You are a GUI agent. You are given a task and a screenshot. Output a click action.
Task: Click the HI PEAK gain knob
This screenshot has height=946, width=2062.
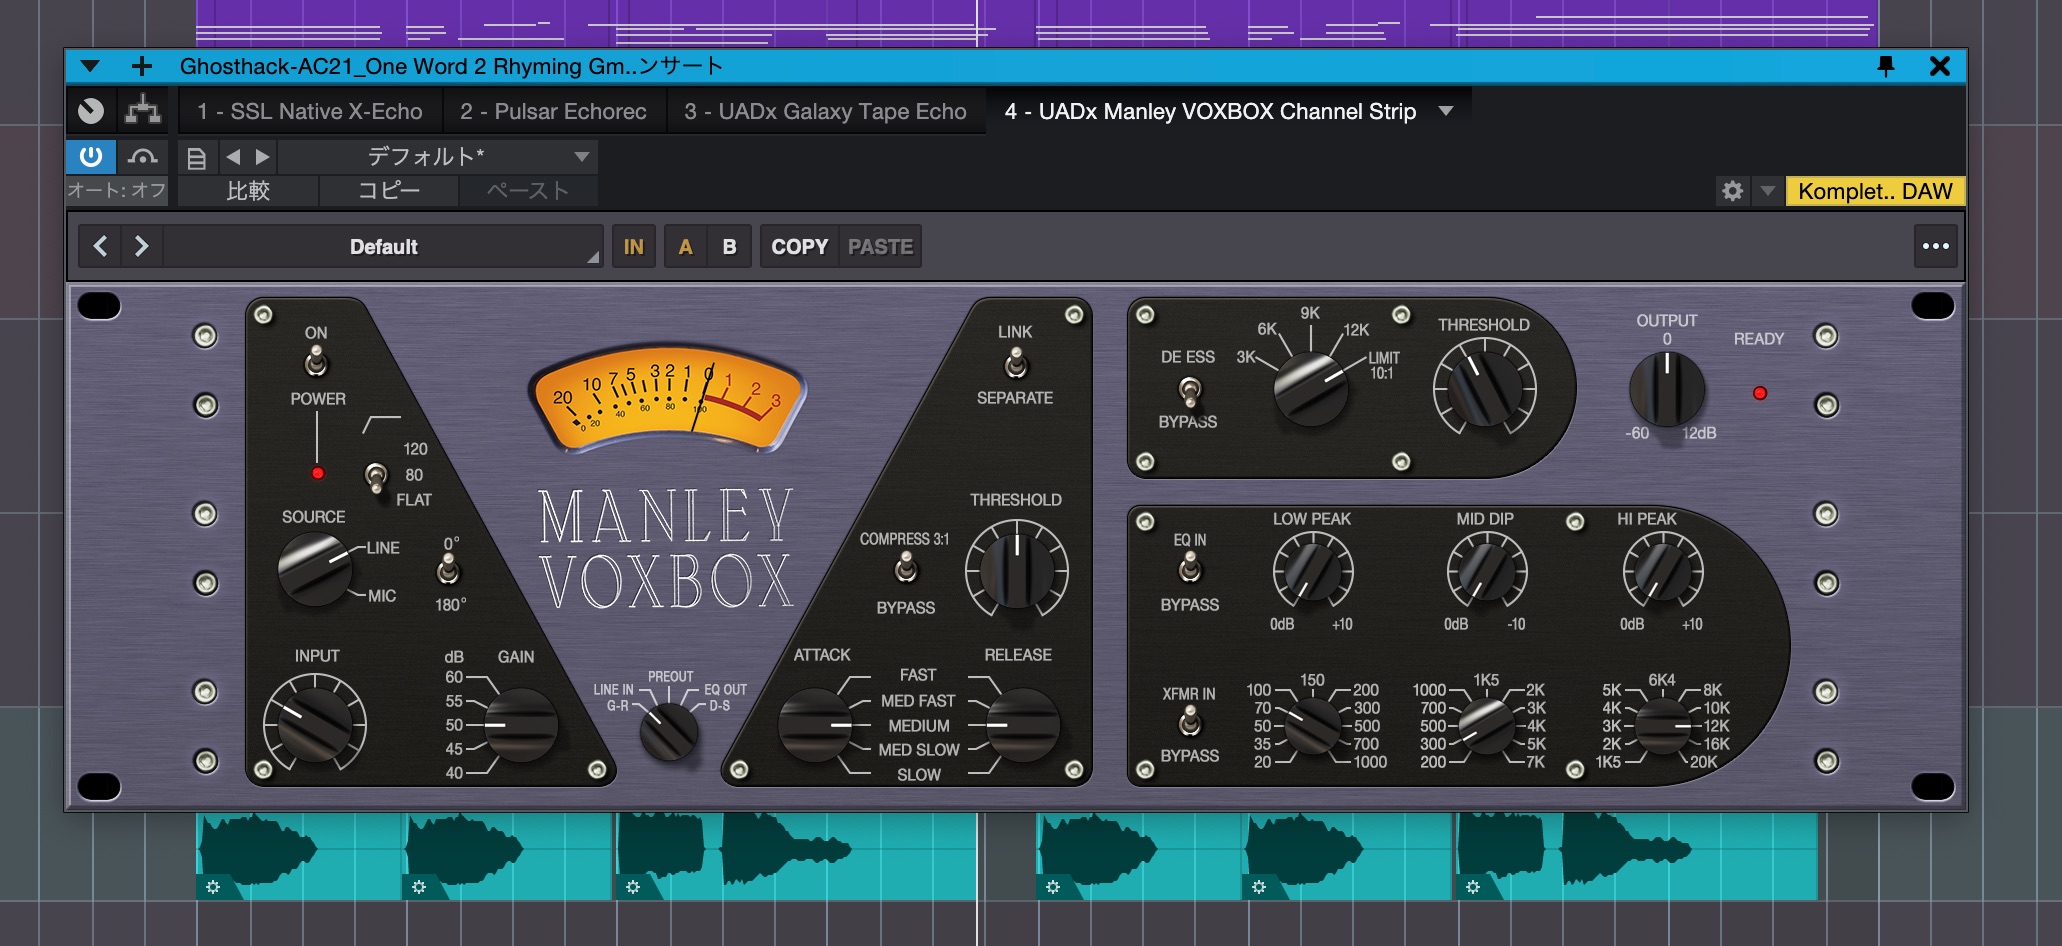coord(1662,570)
